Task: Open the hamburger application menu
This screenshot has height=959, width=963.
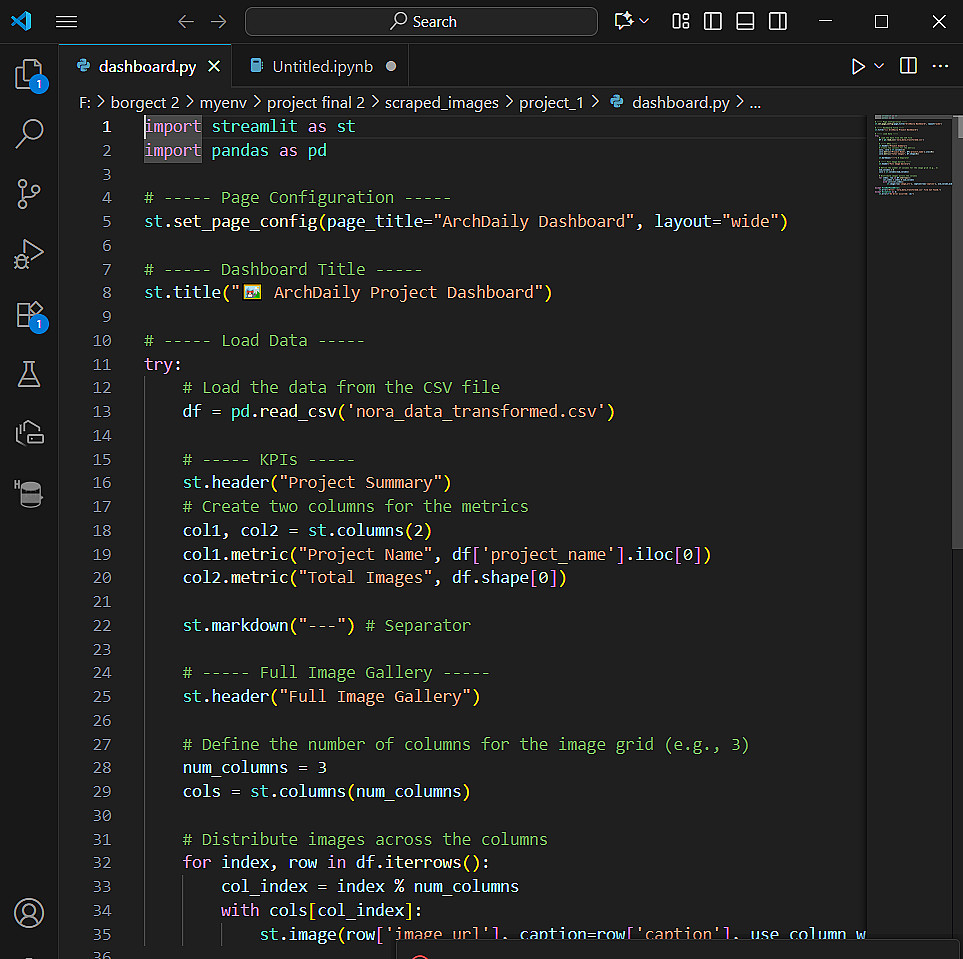Action: pyautogui.click(x=66, y=21)
